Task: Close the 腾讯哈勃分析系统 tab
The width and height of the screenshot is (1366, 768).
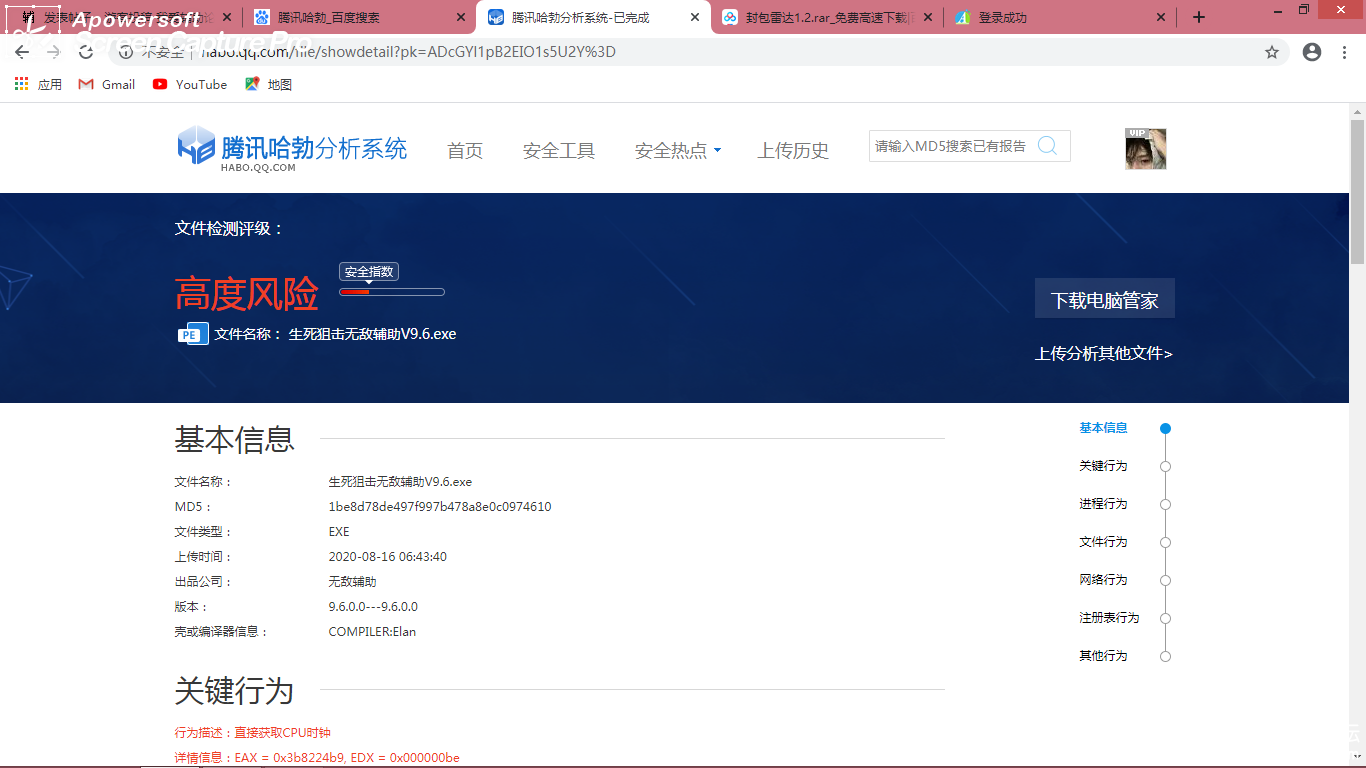Action: pos(694,17)
